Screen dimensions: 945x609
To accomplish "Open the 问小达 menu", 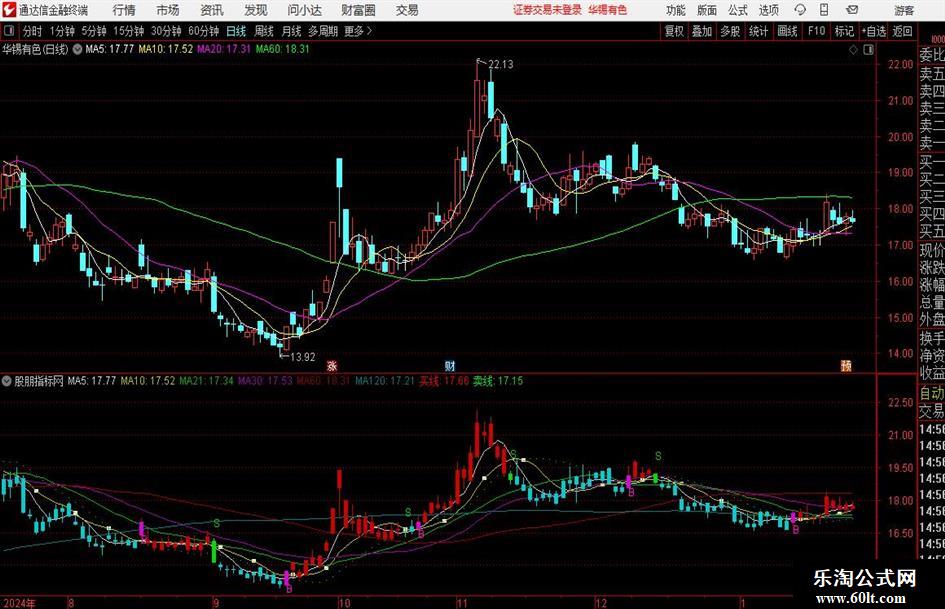I will point(304,10).
